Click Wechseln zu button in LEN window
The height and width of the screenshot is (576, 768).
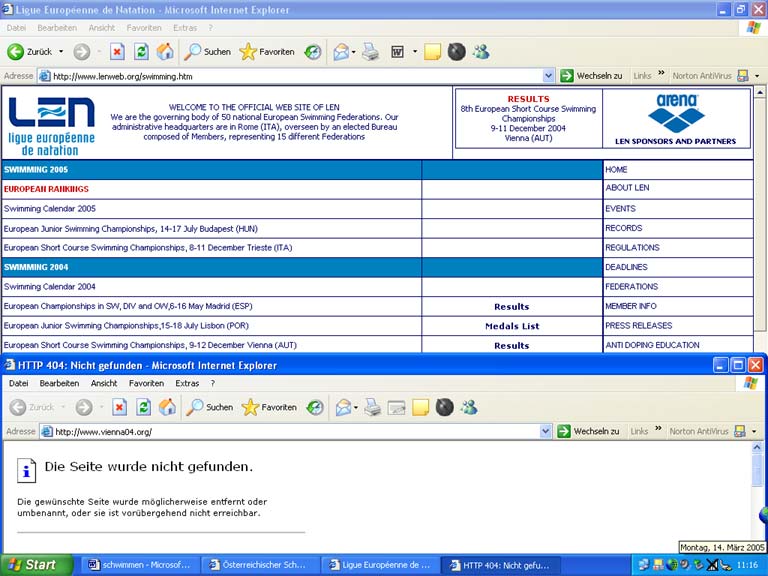click(591, 75)
